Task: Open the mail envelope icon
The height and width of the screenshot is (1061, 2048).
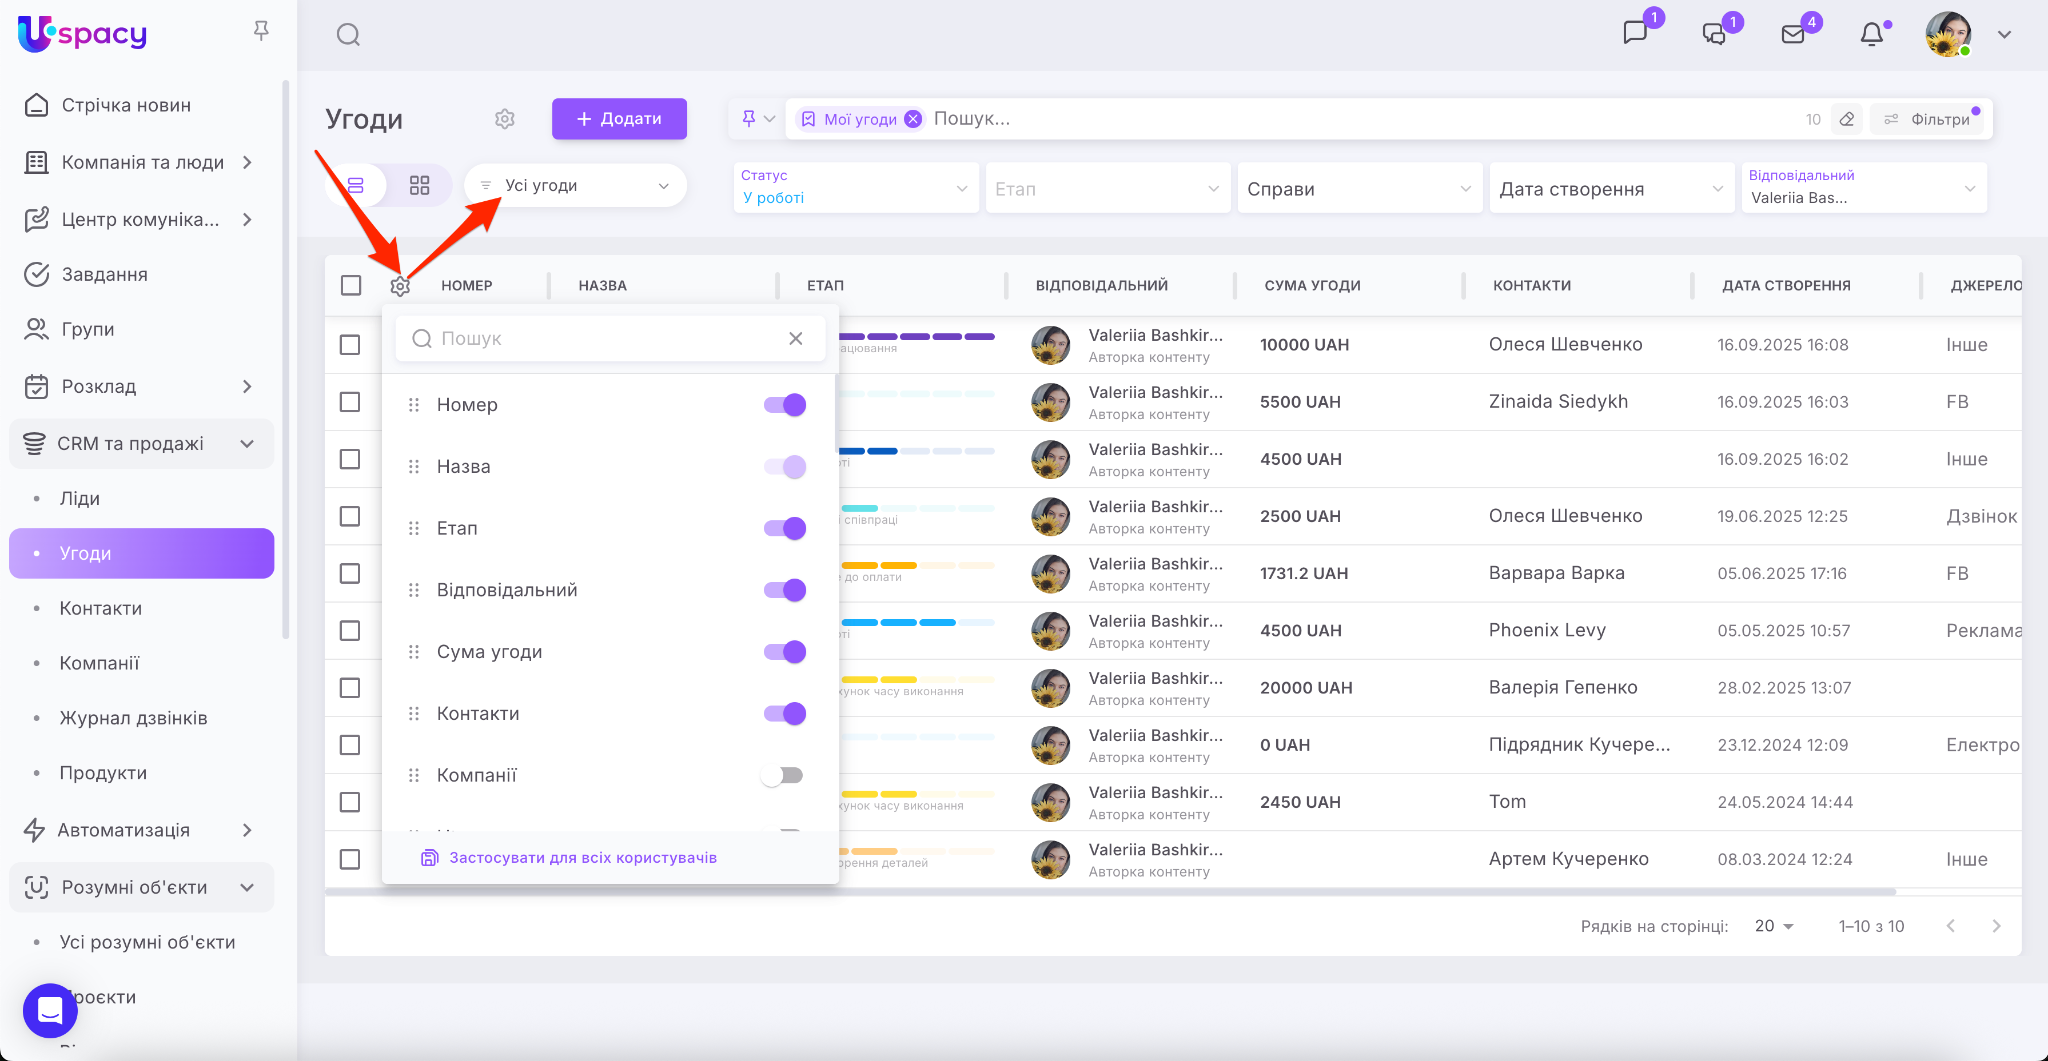Action: pos(1793,35)
